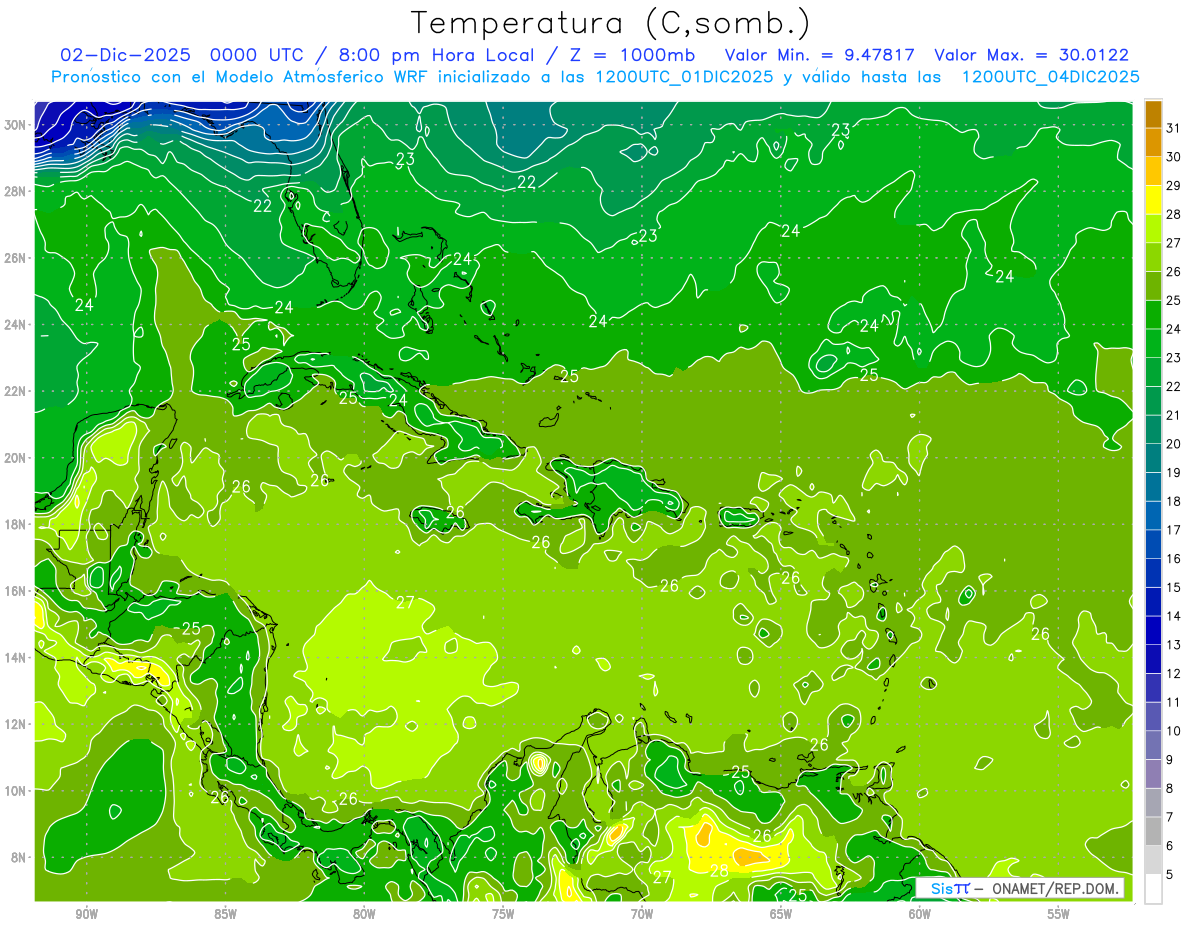Pick the bright yellow swatch in the color scale
Screen dimensions: 1200x927
click(x=1153, y=199)
